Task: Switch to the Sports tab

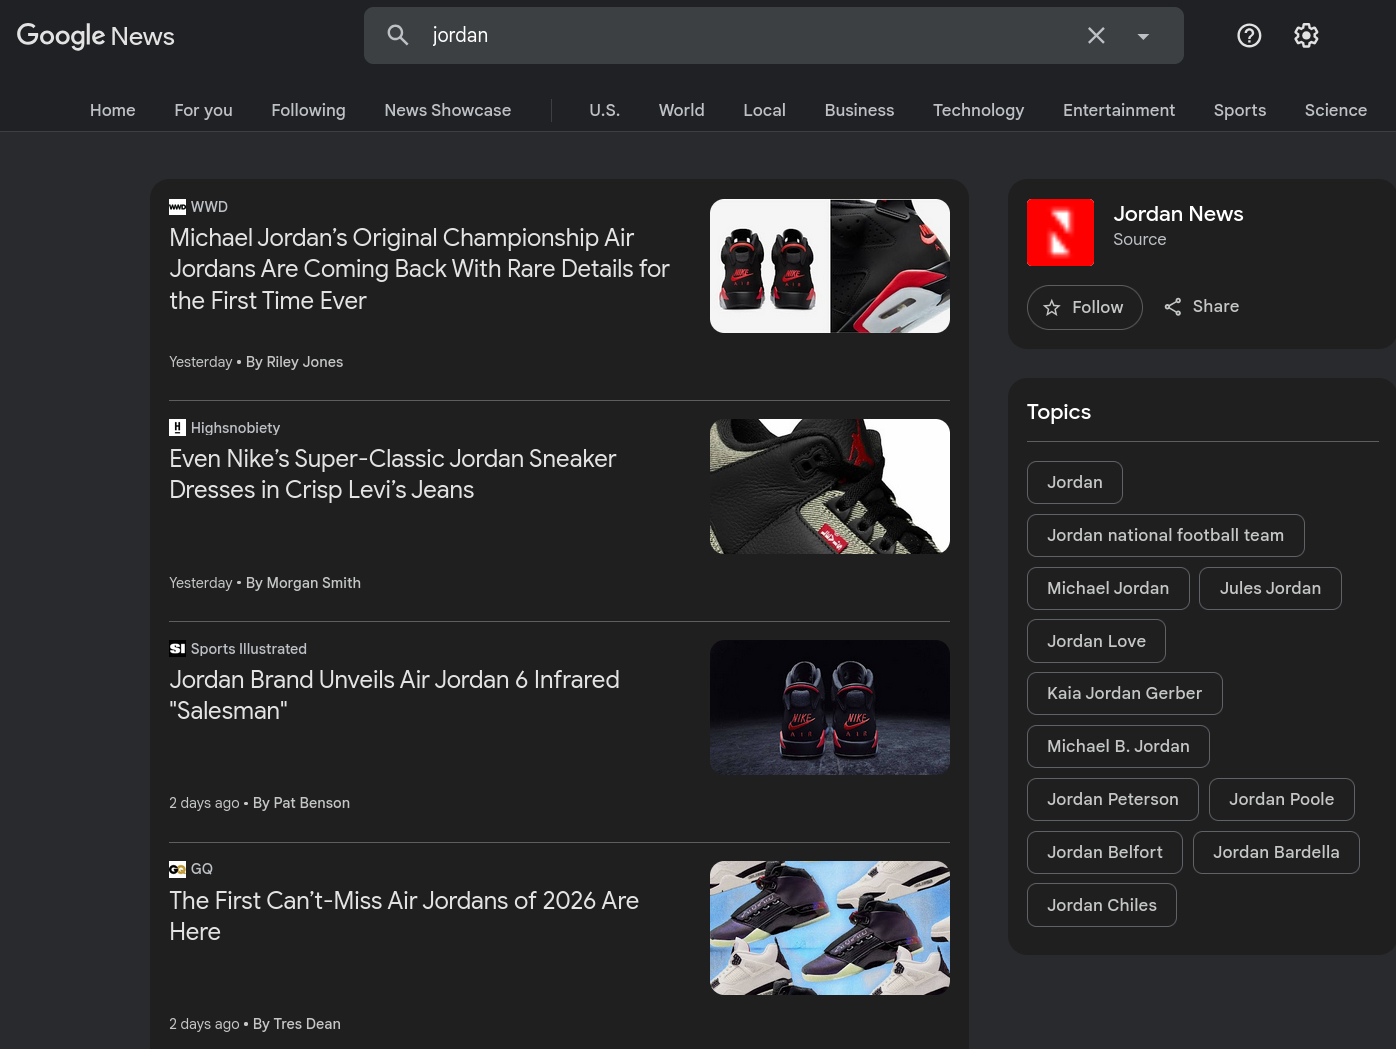Action: click(x=1239, y=110)
